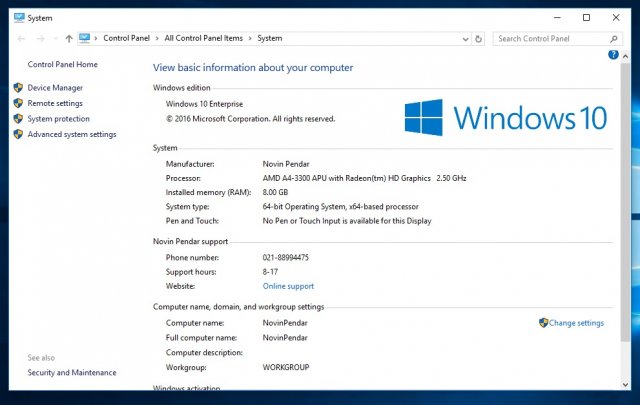Go up one level with Up arrow
This screenshot has width=640, height=405.
tap(68, 38)
